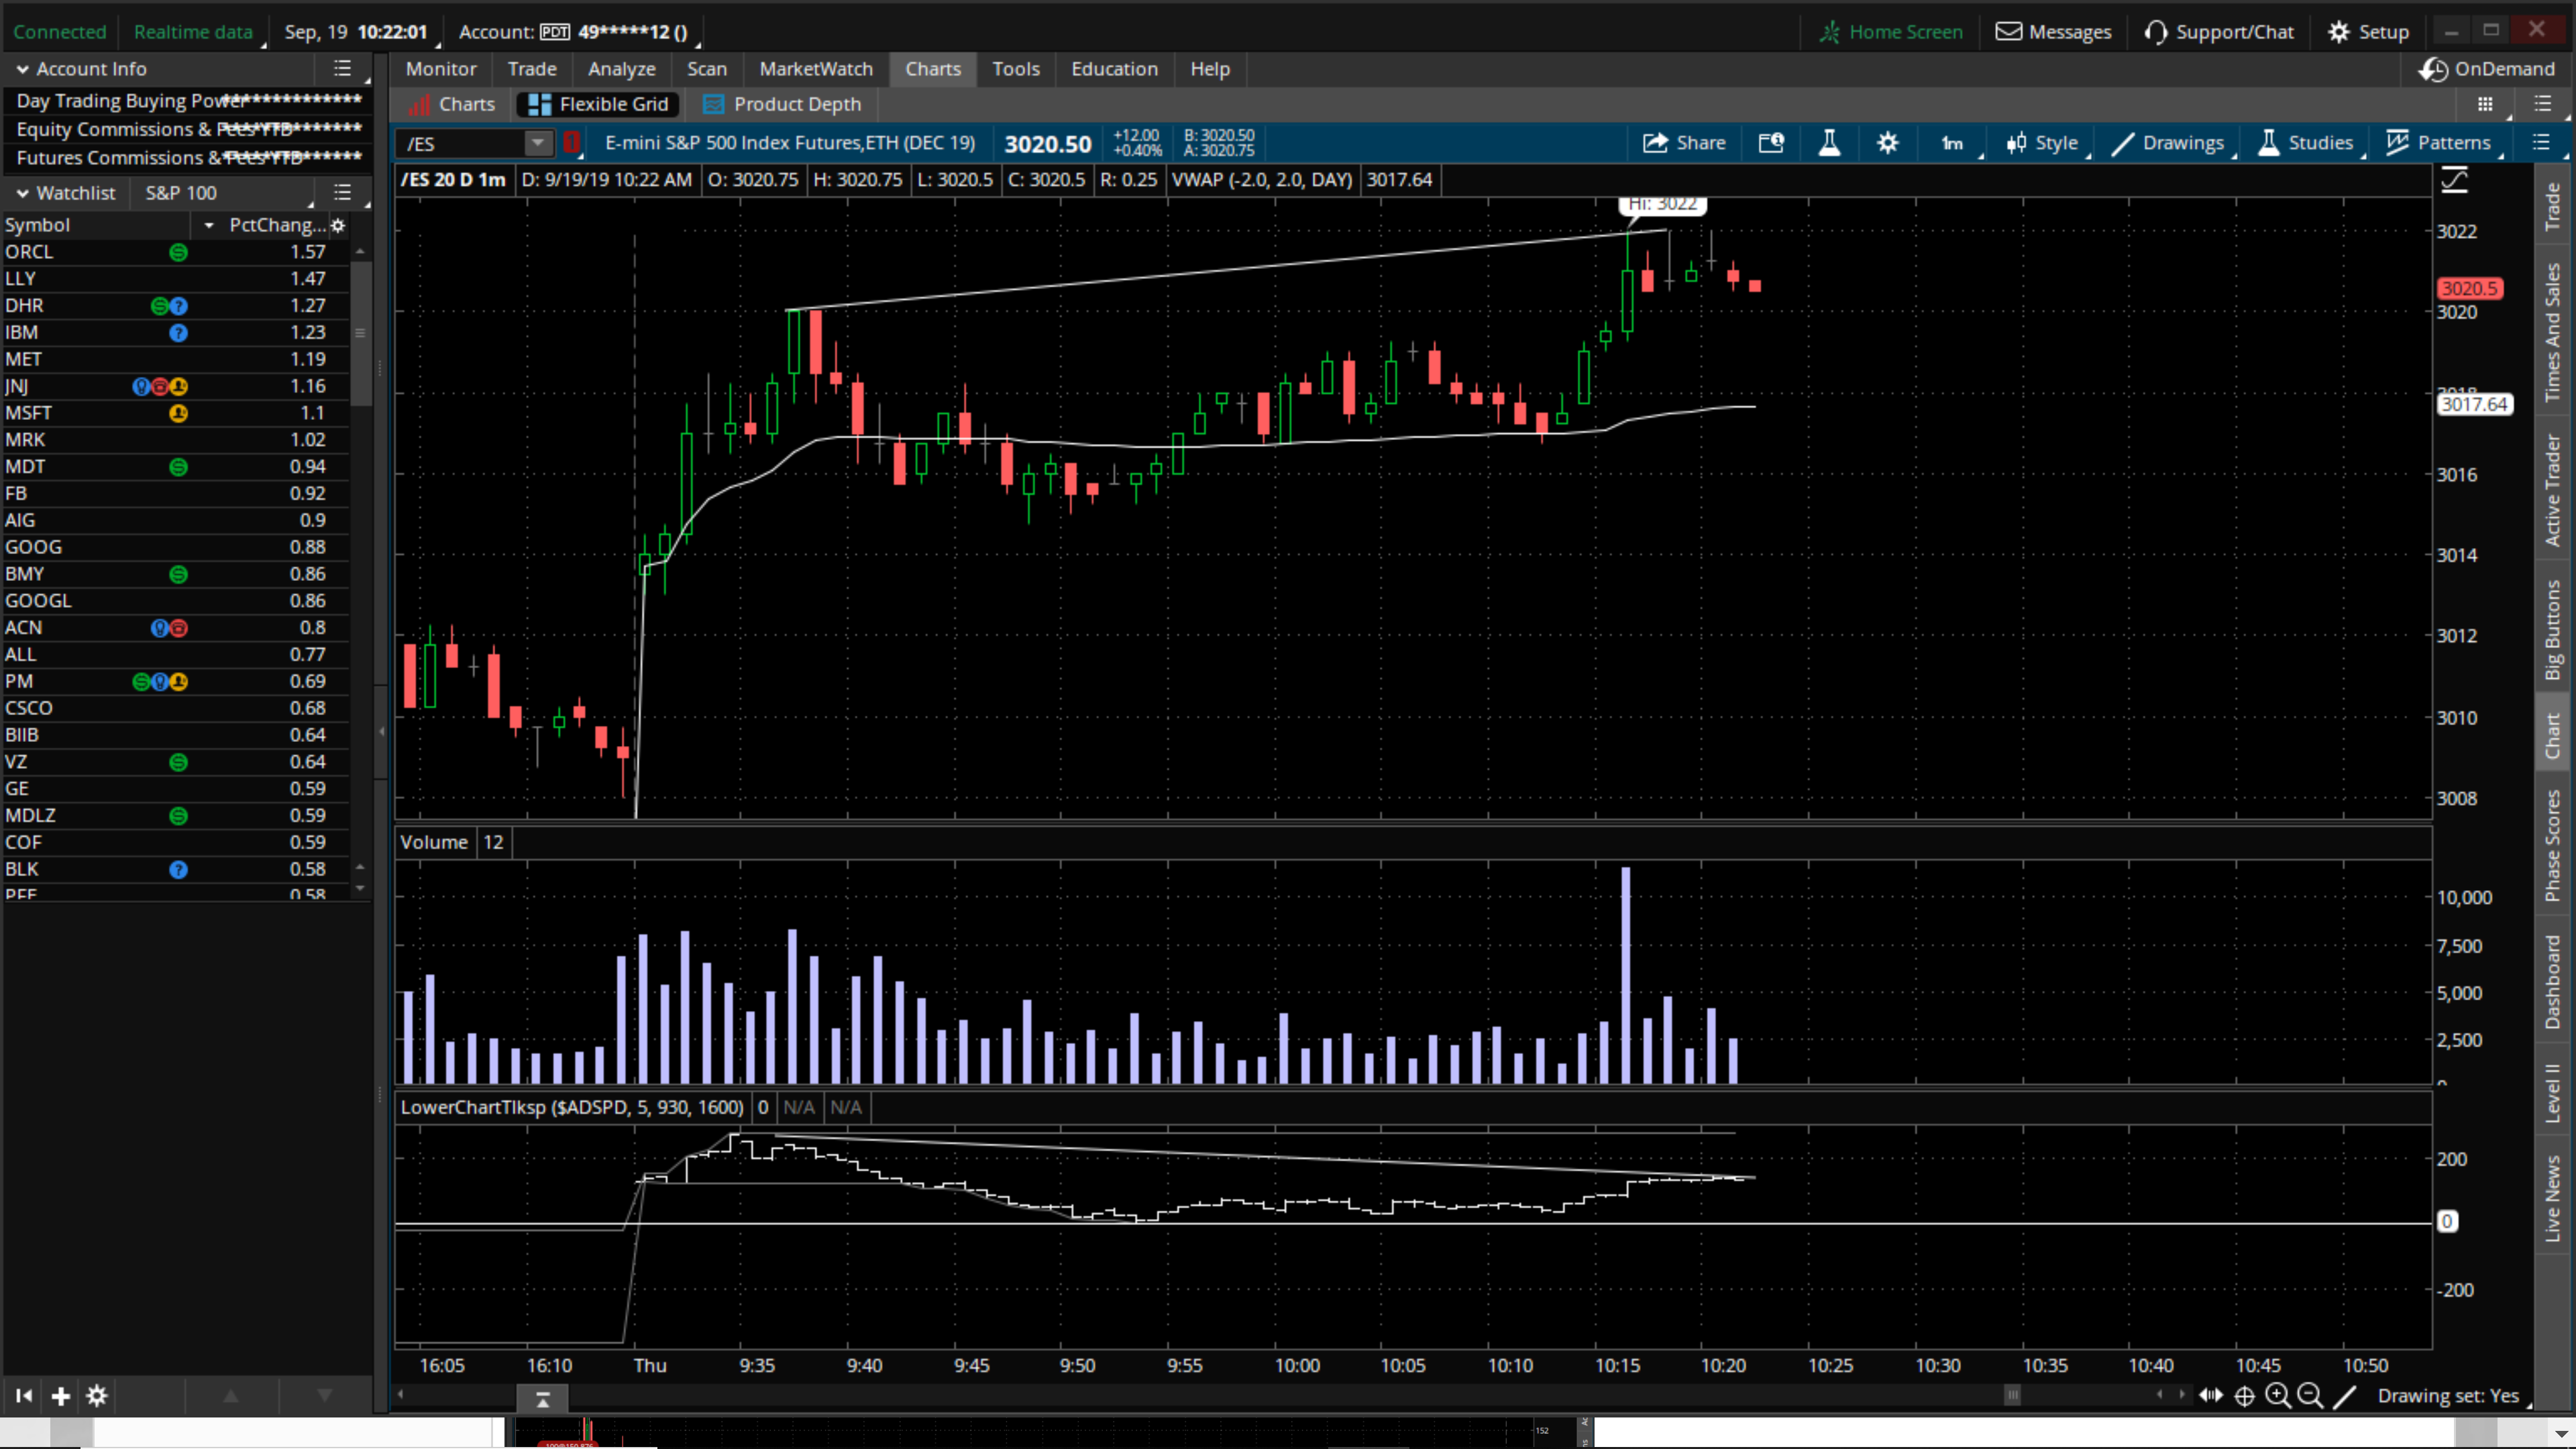Open the Messages envelope
This screenshot has height=1449, width=2576.
tap(2053, 32)
